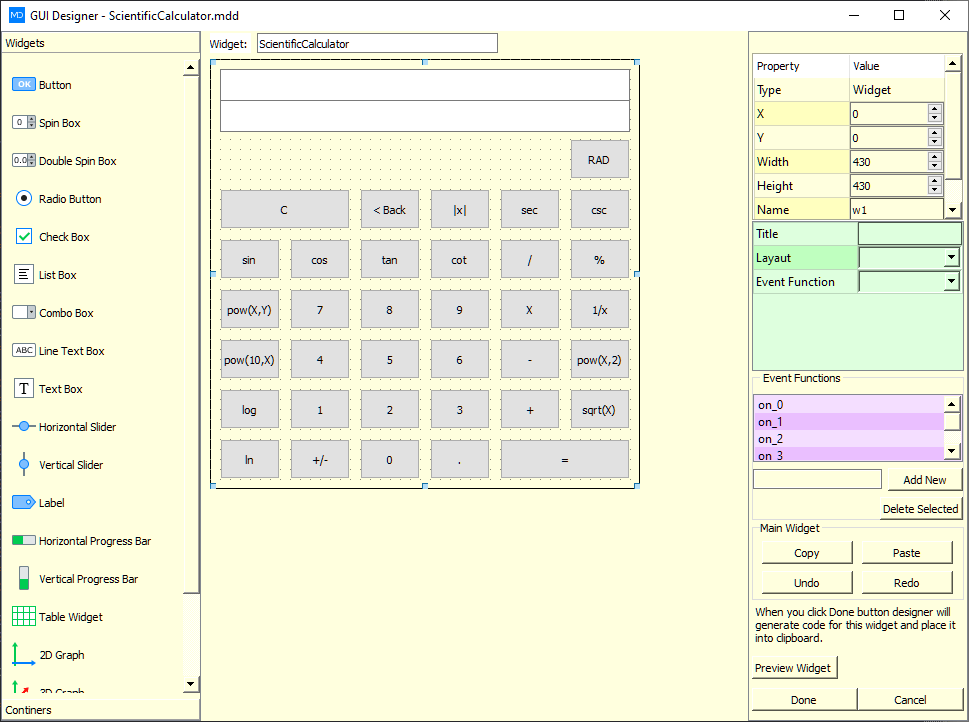Viewport: 969px width, 722px height.
Task: Click the Name property value w1
Action: (897, 210)
